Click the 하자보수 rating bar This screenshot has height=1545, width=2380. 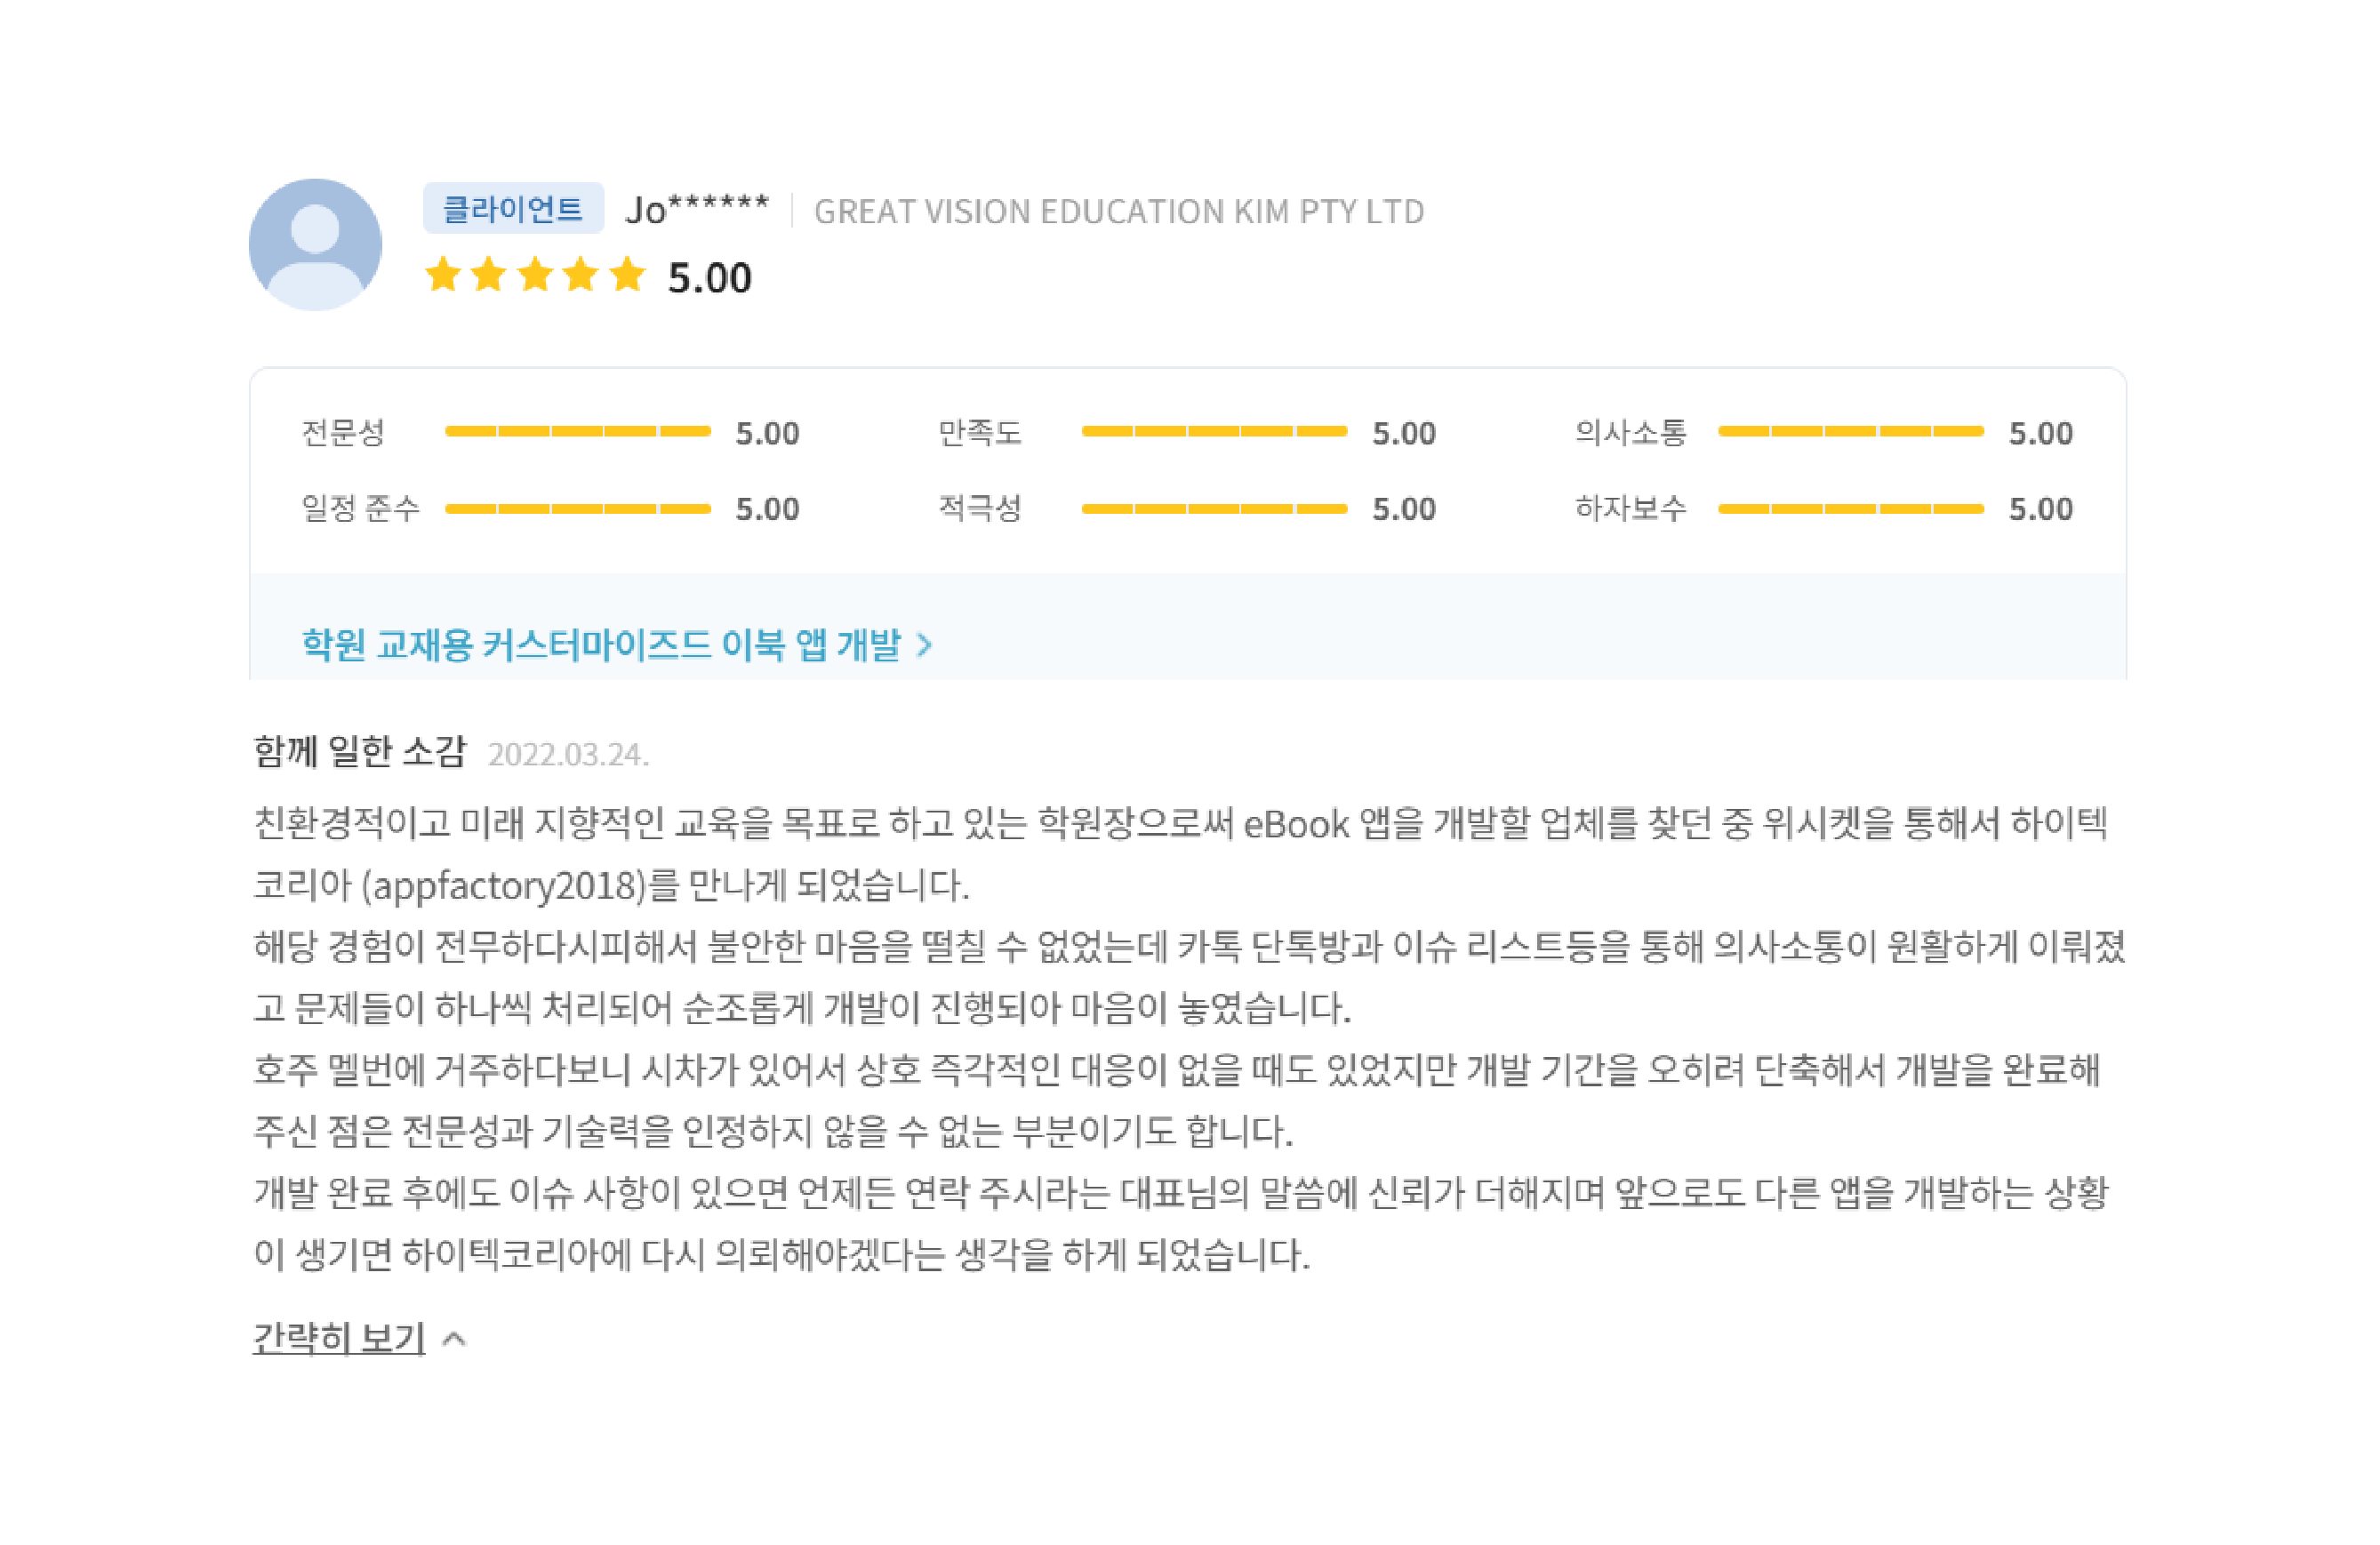click(x=1851, y=509)
